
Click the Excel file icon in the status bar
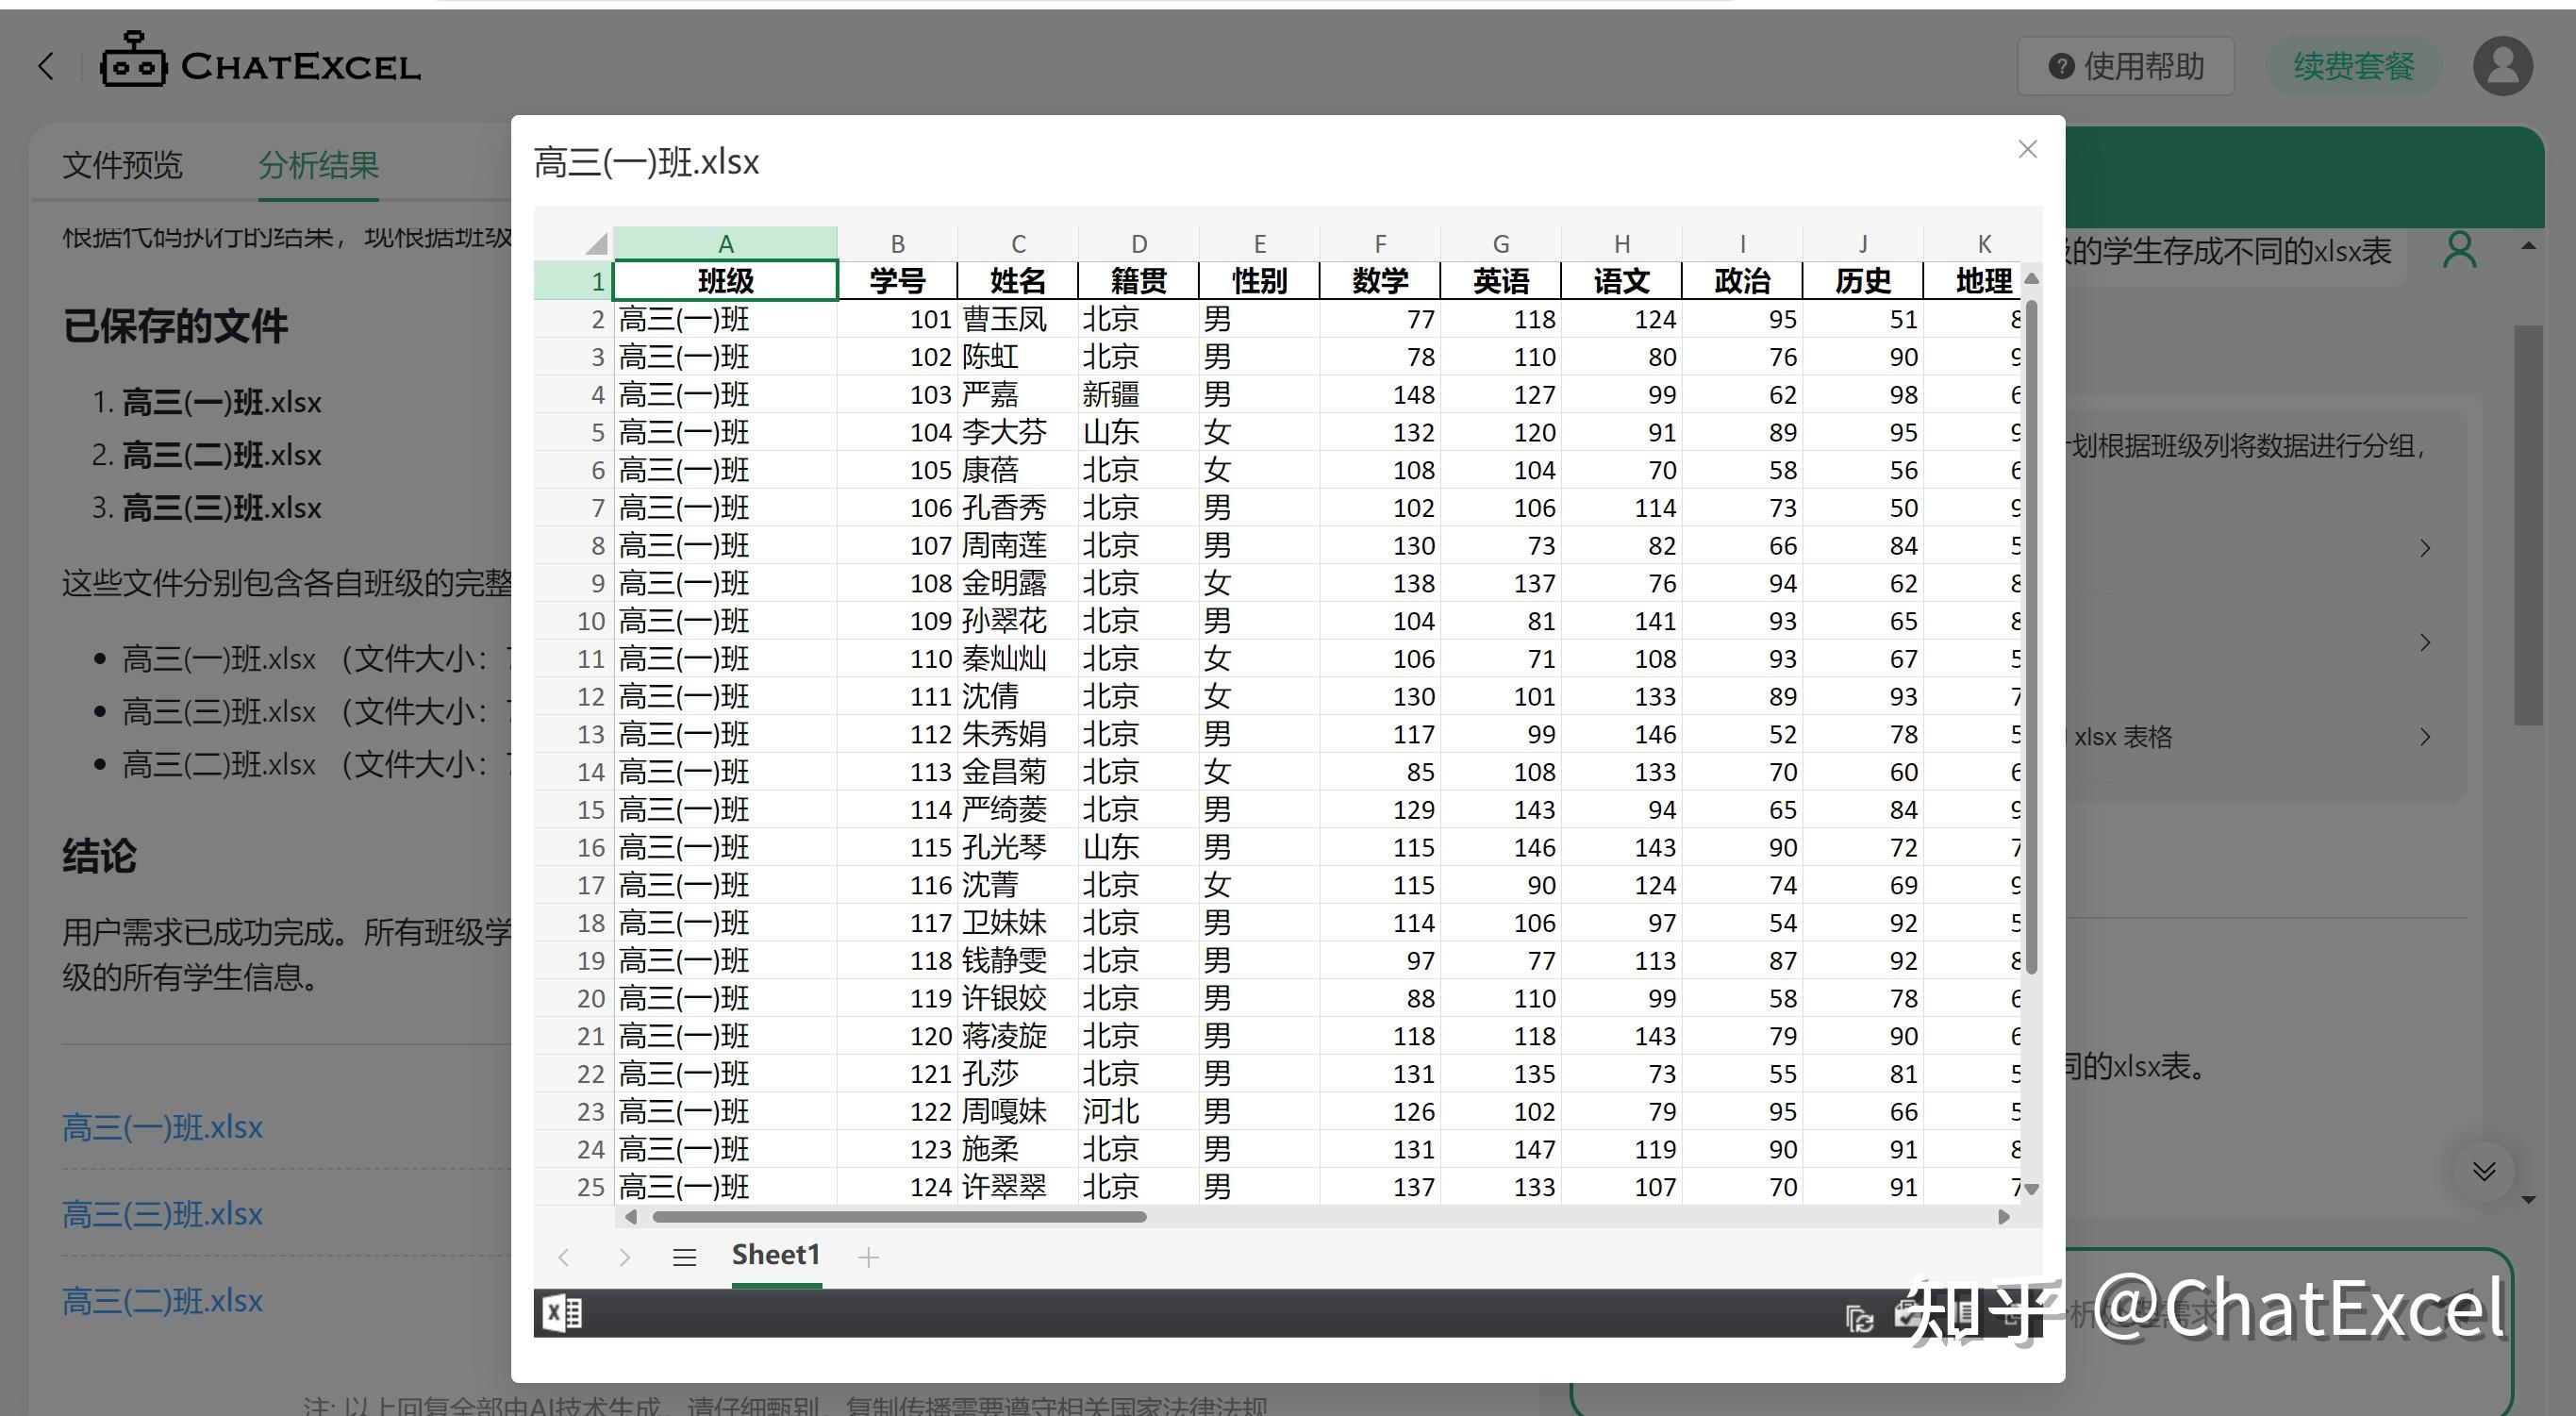[562, 1312]
